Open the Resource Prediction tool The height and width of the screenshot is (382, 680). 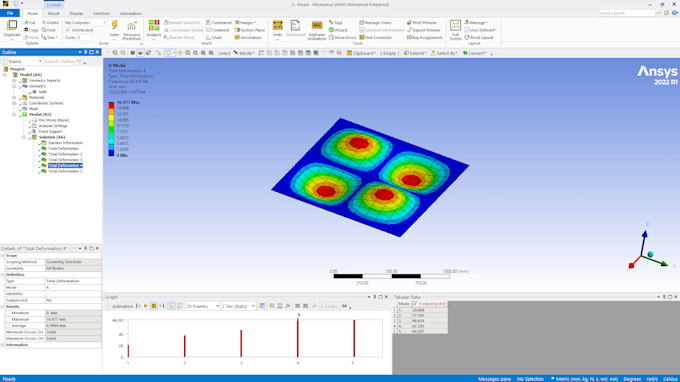[132, 29]
